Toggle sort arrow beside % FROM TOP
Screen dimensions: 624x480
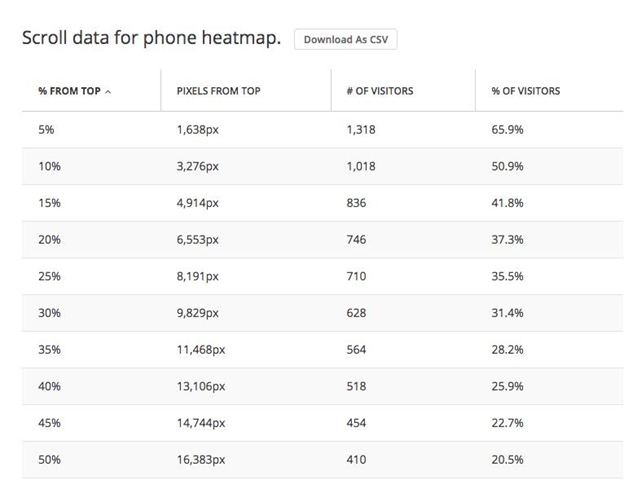(108, 92)
